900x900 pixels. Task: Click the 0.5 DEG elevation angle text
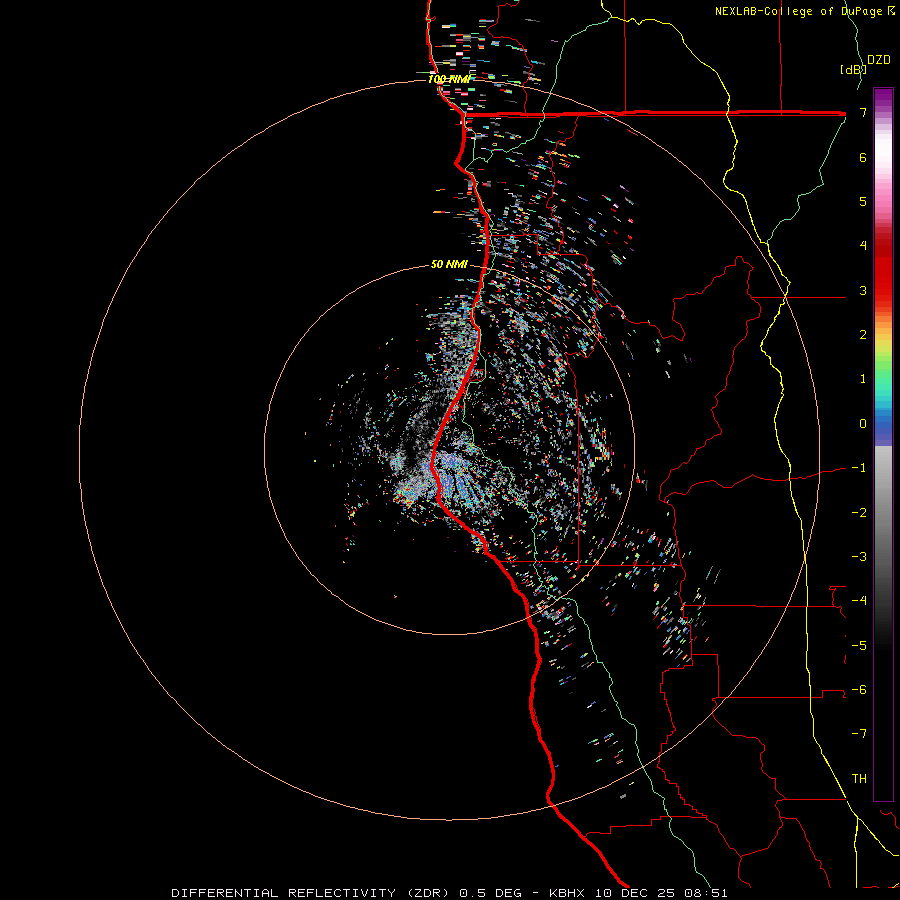(x=490, y=893)
